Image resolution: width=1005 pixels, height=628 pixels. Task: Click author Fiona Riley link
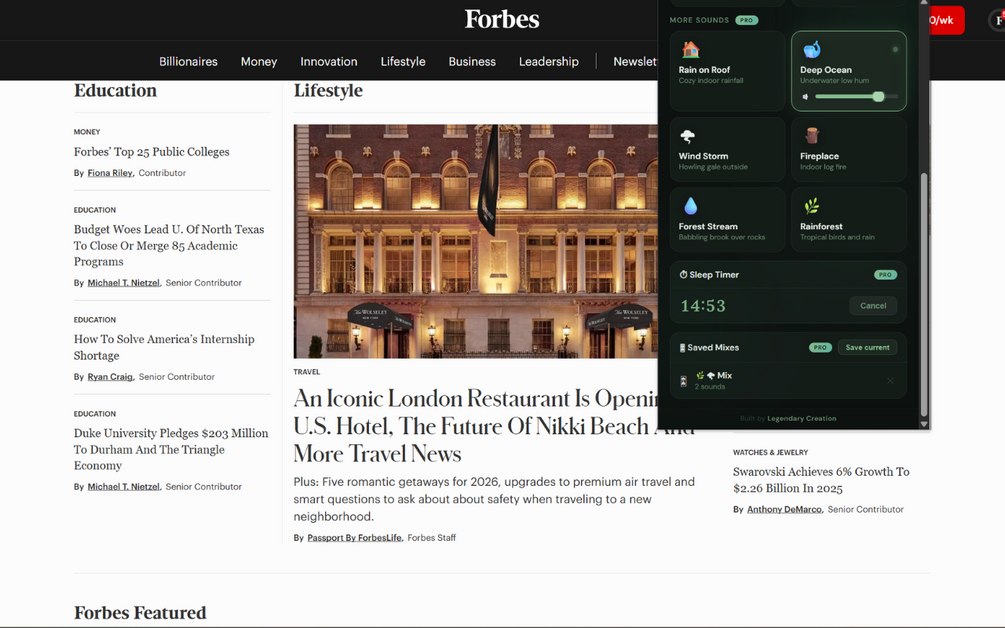pyautogui.click(x=110, y=173)
